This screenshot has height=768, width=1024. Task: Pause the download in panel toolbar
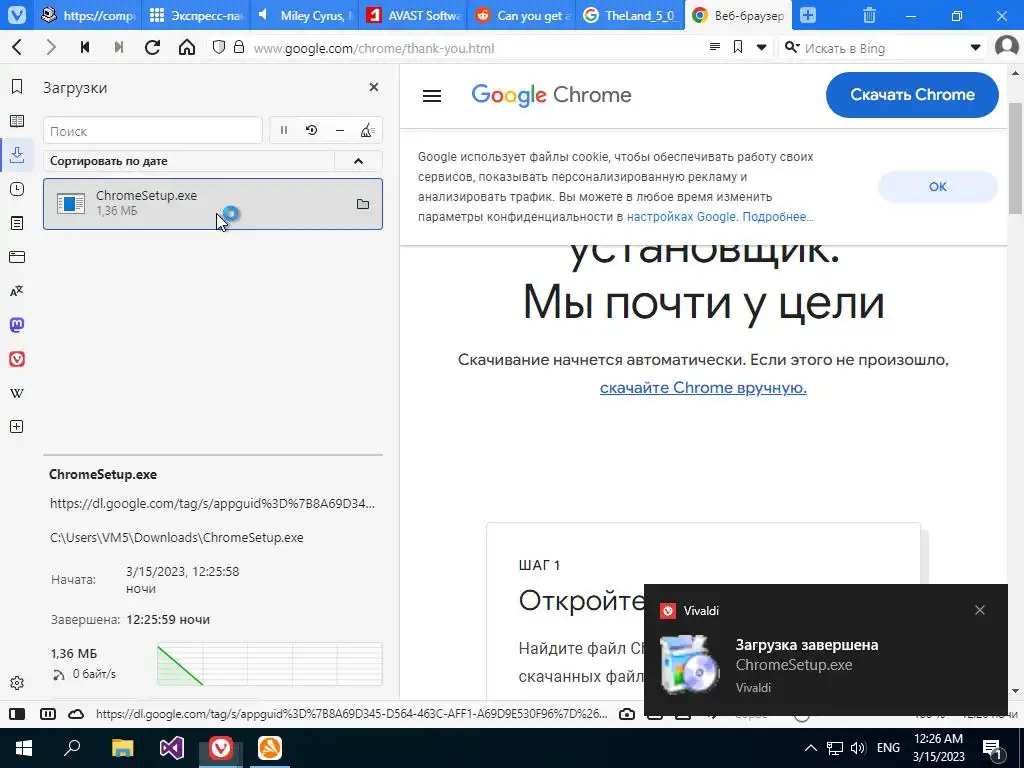tap(283, 131)
